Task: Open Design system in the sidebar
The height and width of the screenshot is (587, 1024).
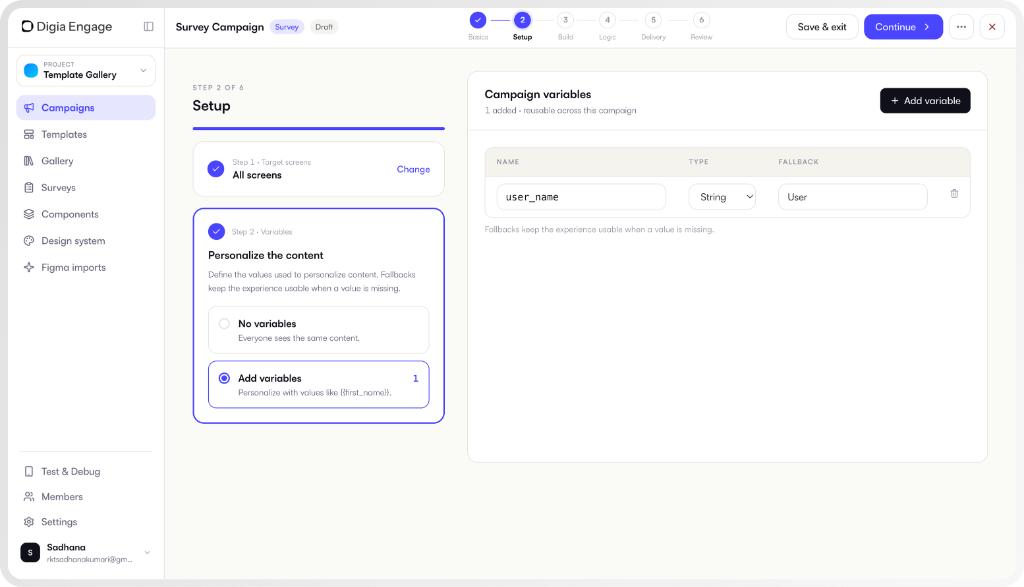Action: pos(86,241)
